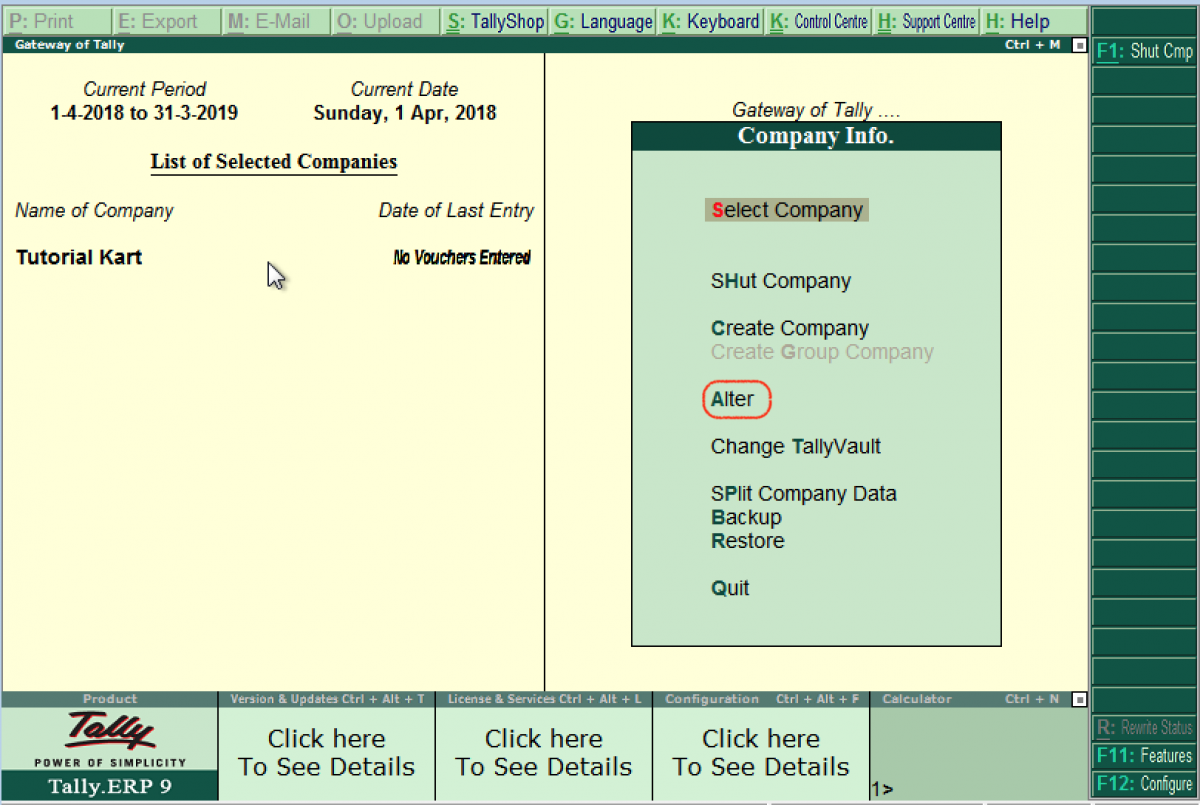Open the Control Centre
1200x805 pixels.
[818, 20]
